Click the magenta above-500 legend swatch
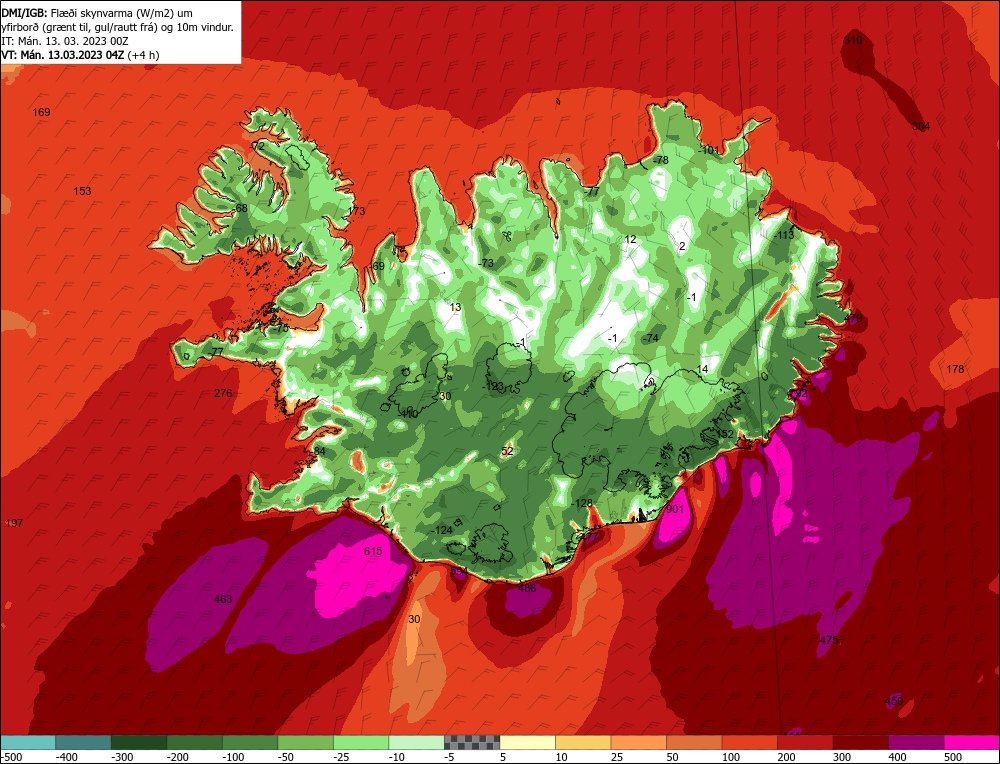 pos(971,742)
